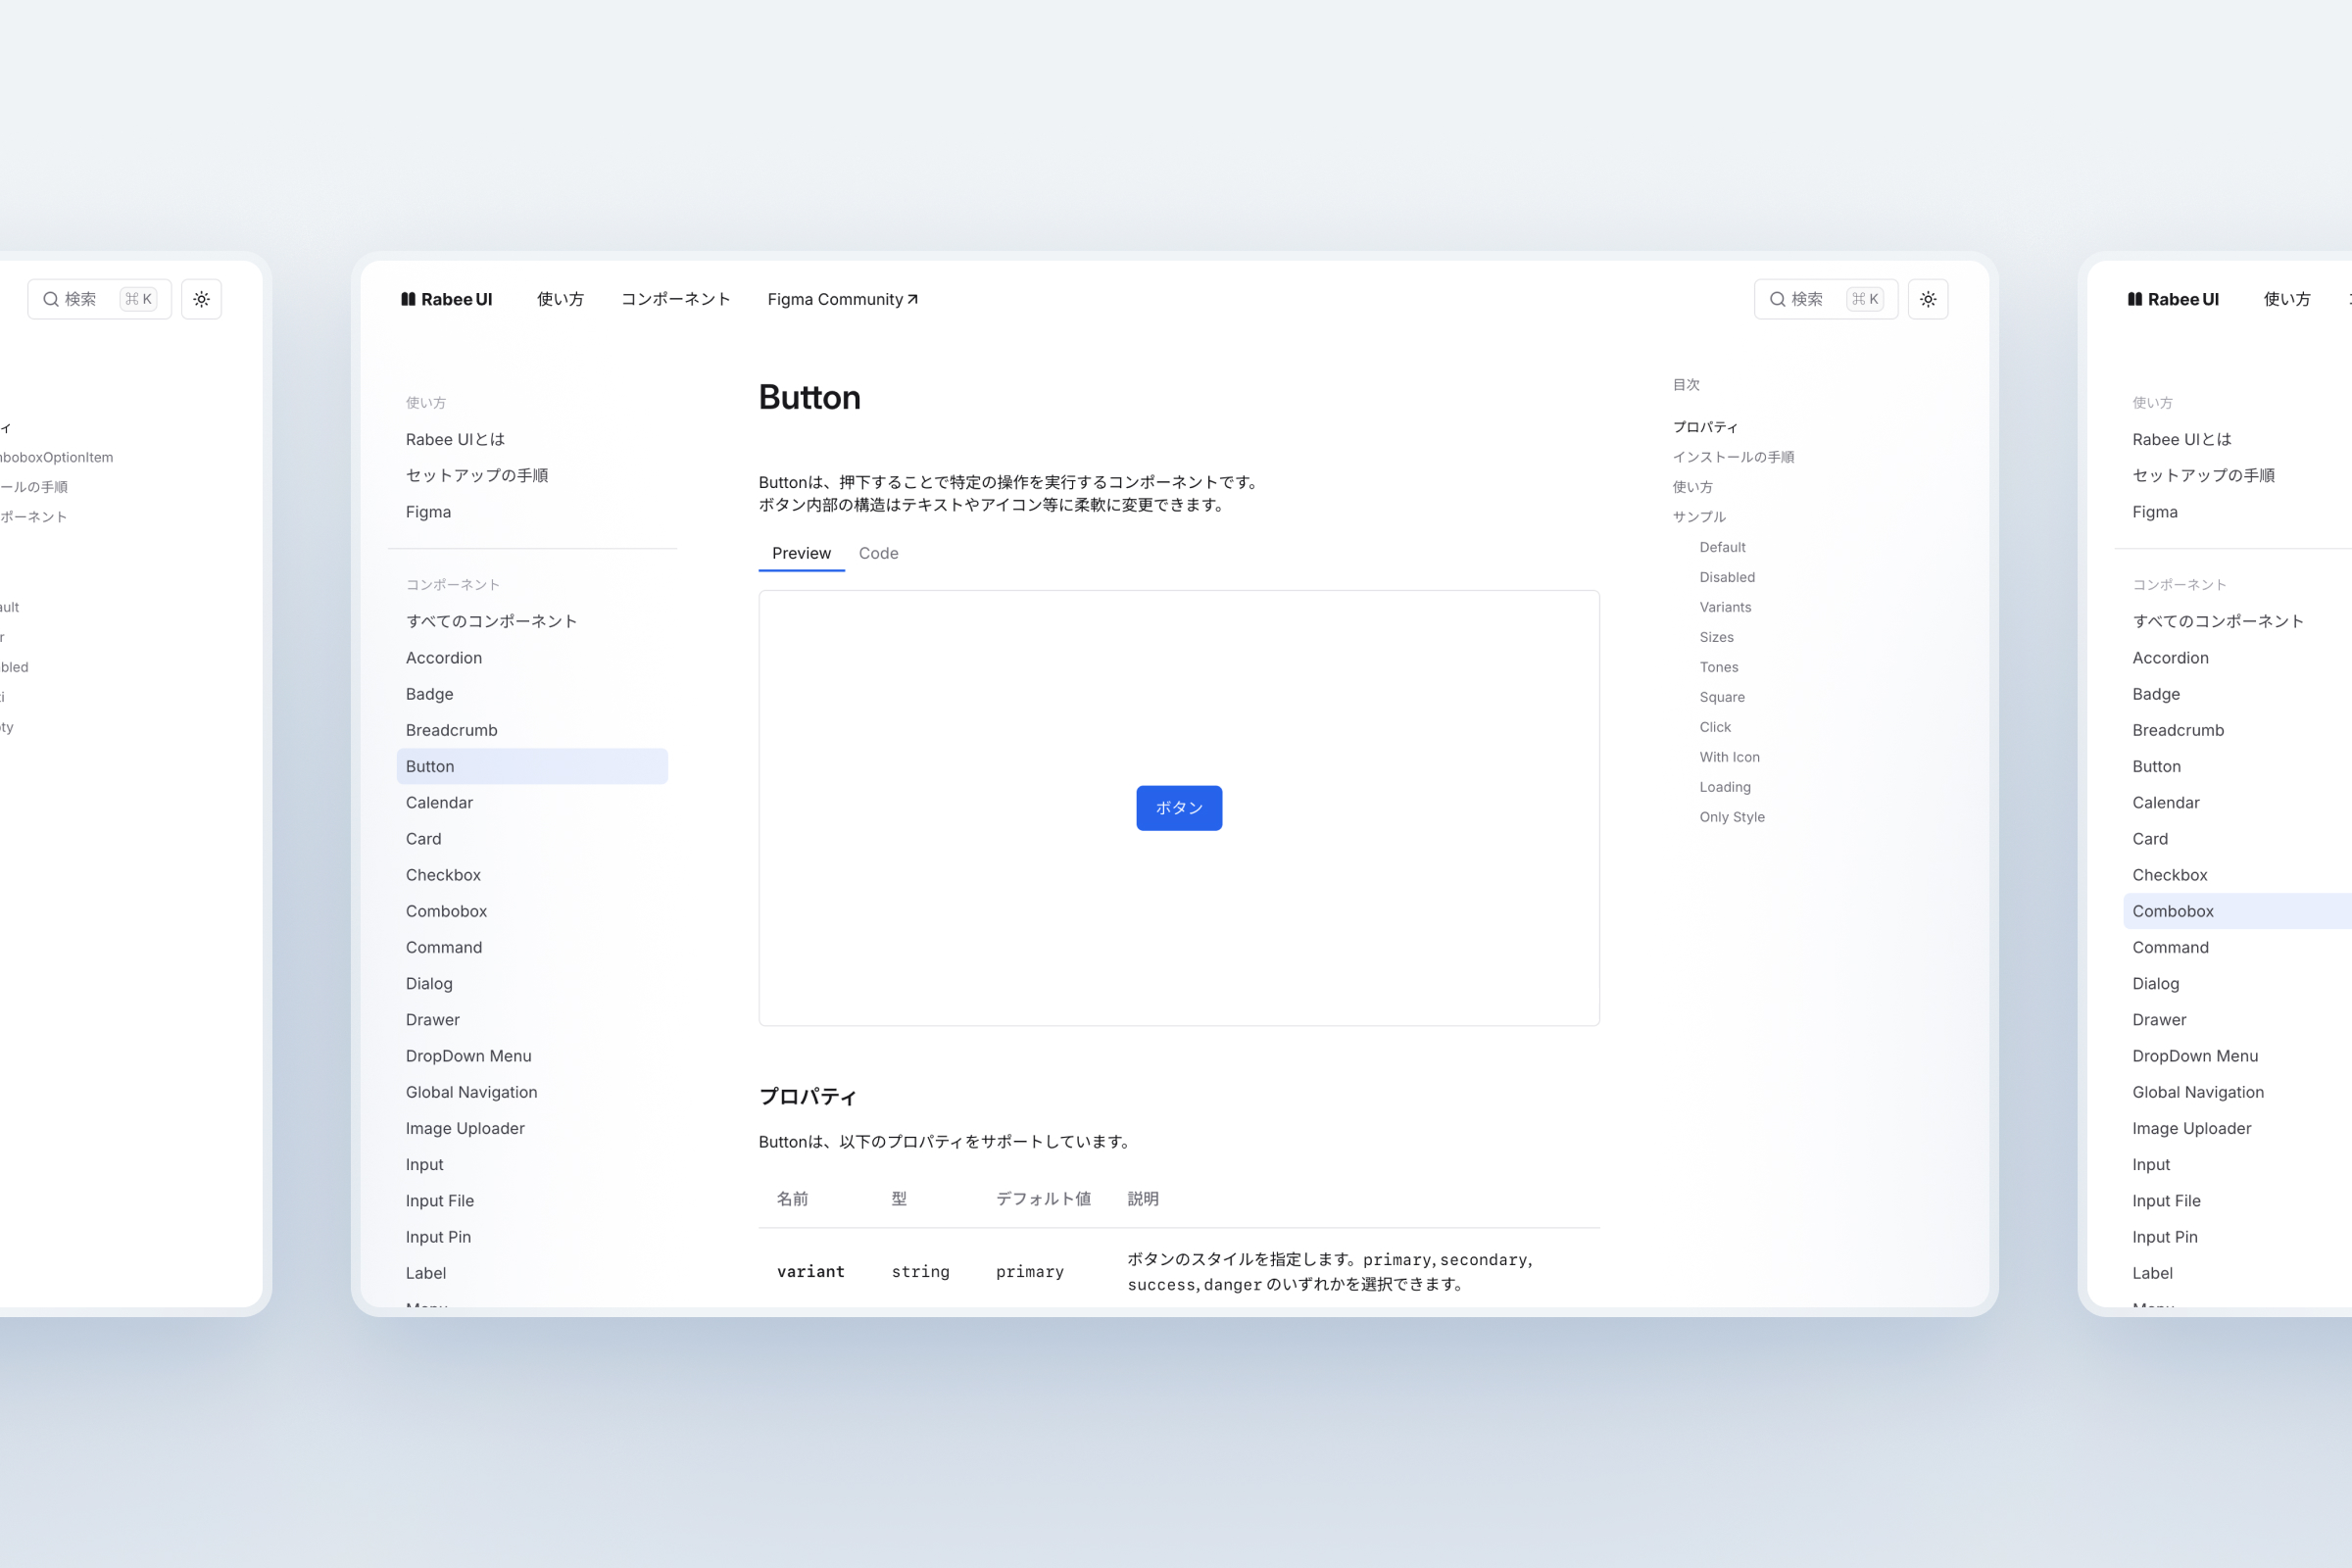Open 使い方 in center top navigation
Viewport: 2352px width, 1568px height.
pyautogui.click(x=560, y=299)
